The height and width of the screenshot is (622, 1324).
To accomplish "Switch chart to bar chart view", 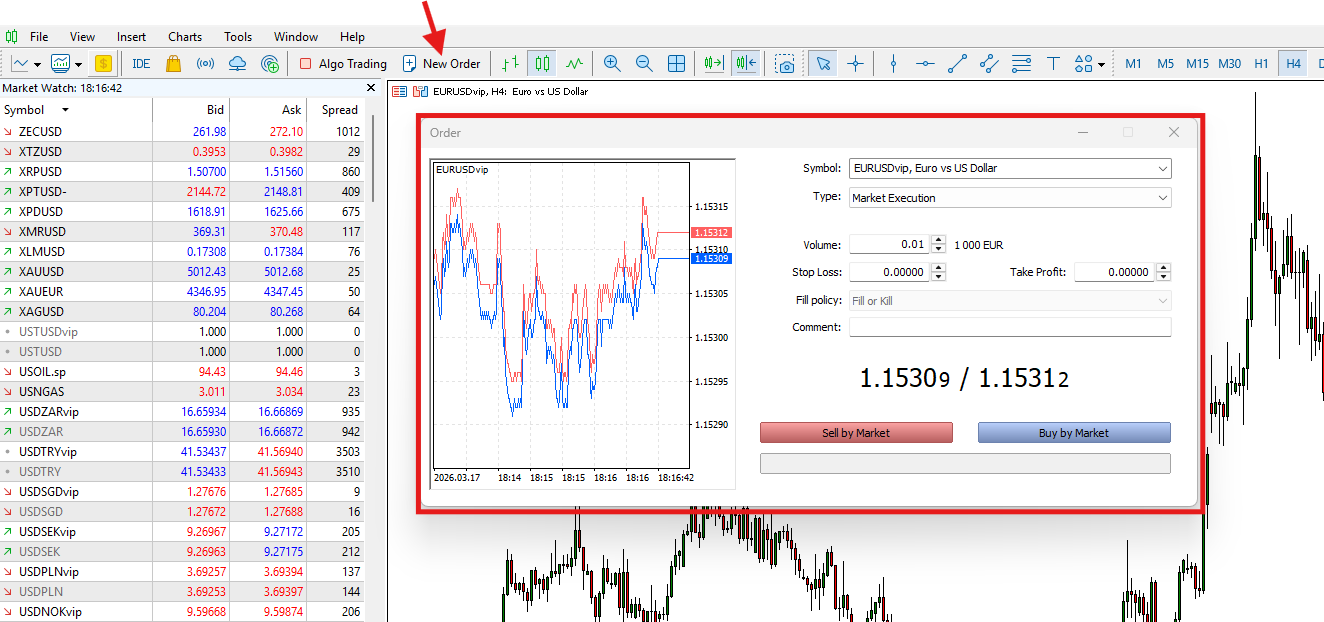I will (511, 63).
